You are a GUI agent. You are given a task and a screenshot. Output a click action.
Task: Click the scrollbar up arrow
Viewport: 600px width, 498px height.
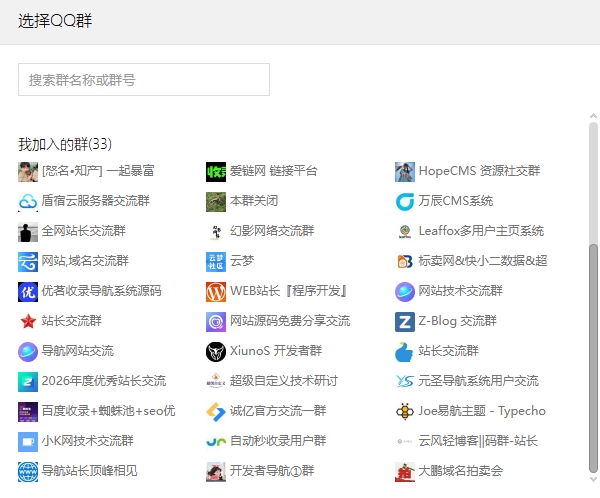pyautogui.click(x=593, y=115)
